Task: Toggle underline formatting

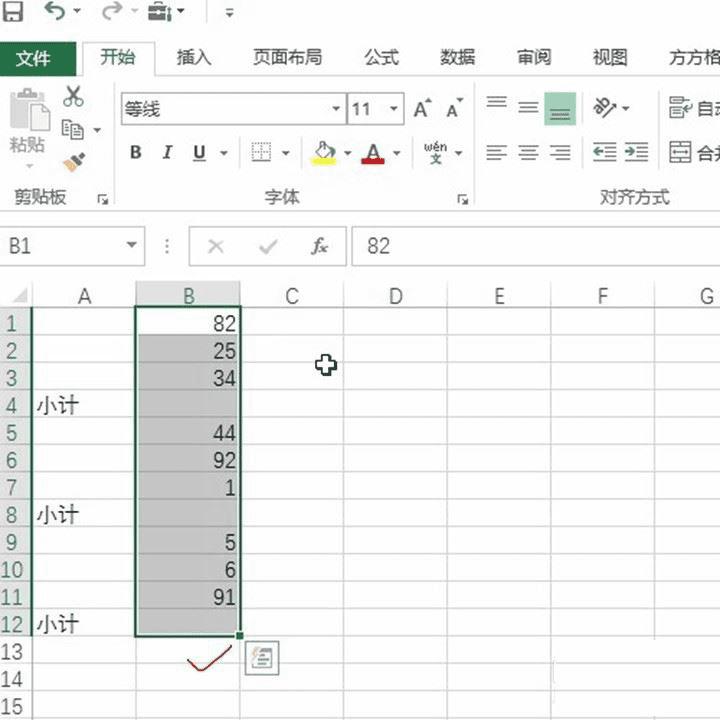Action: (199, 152)
